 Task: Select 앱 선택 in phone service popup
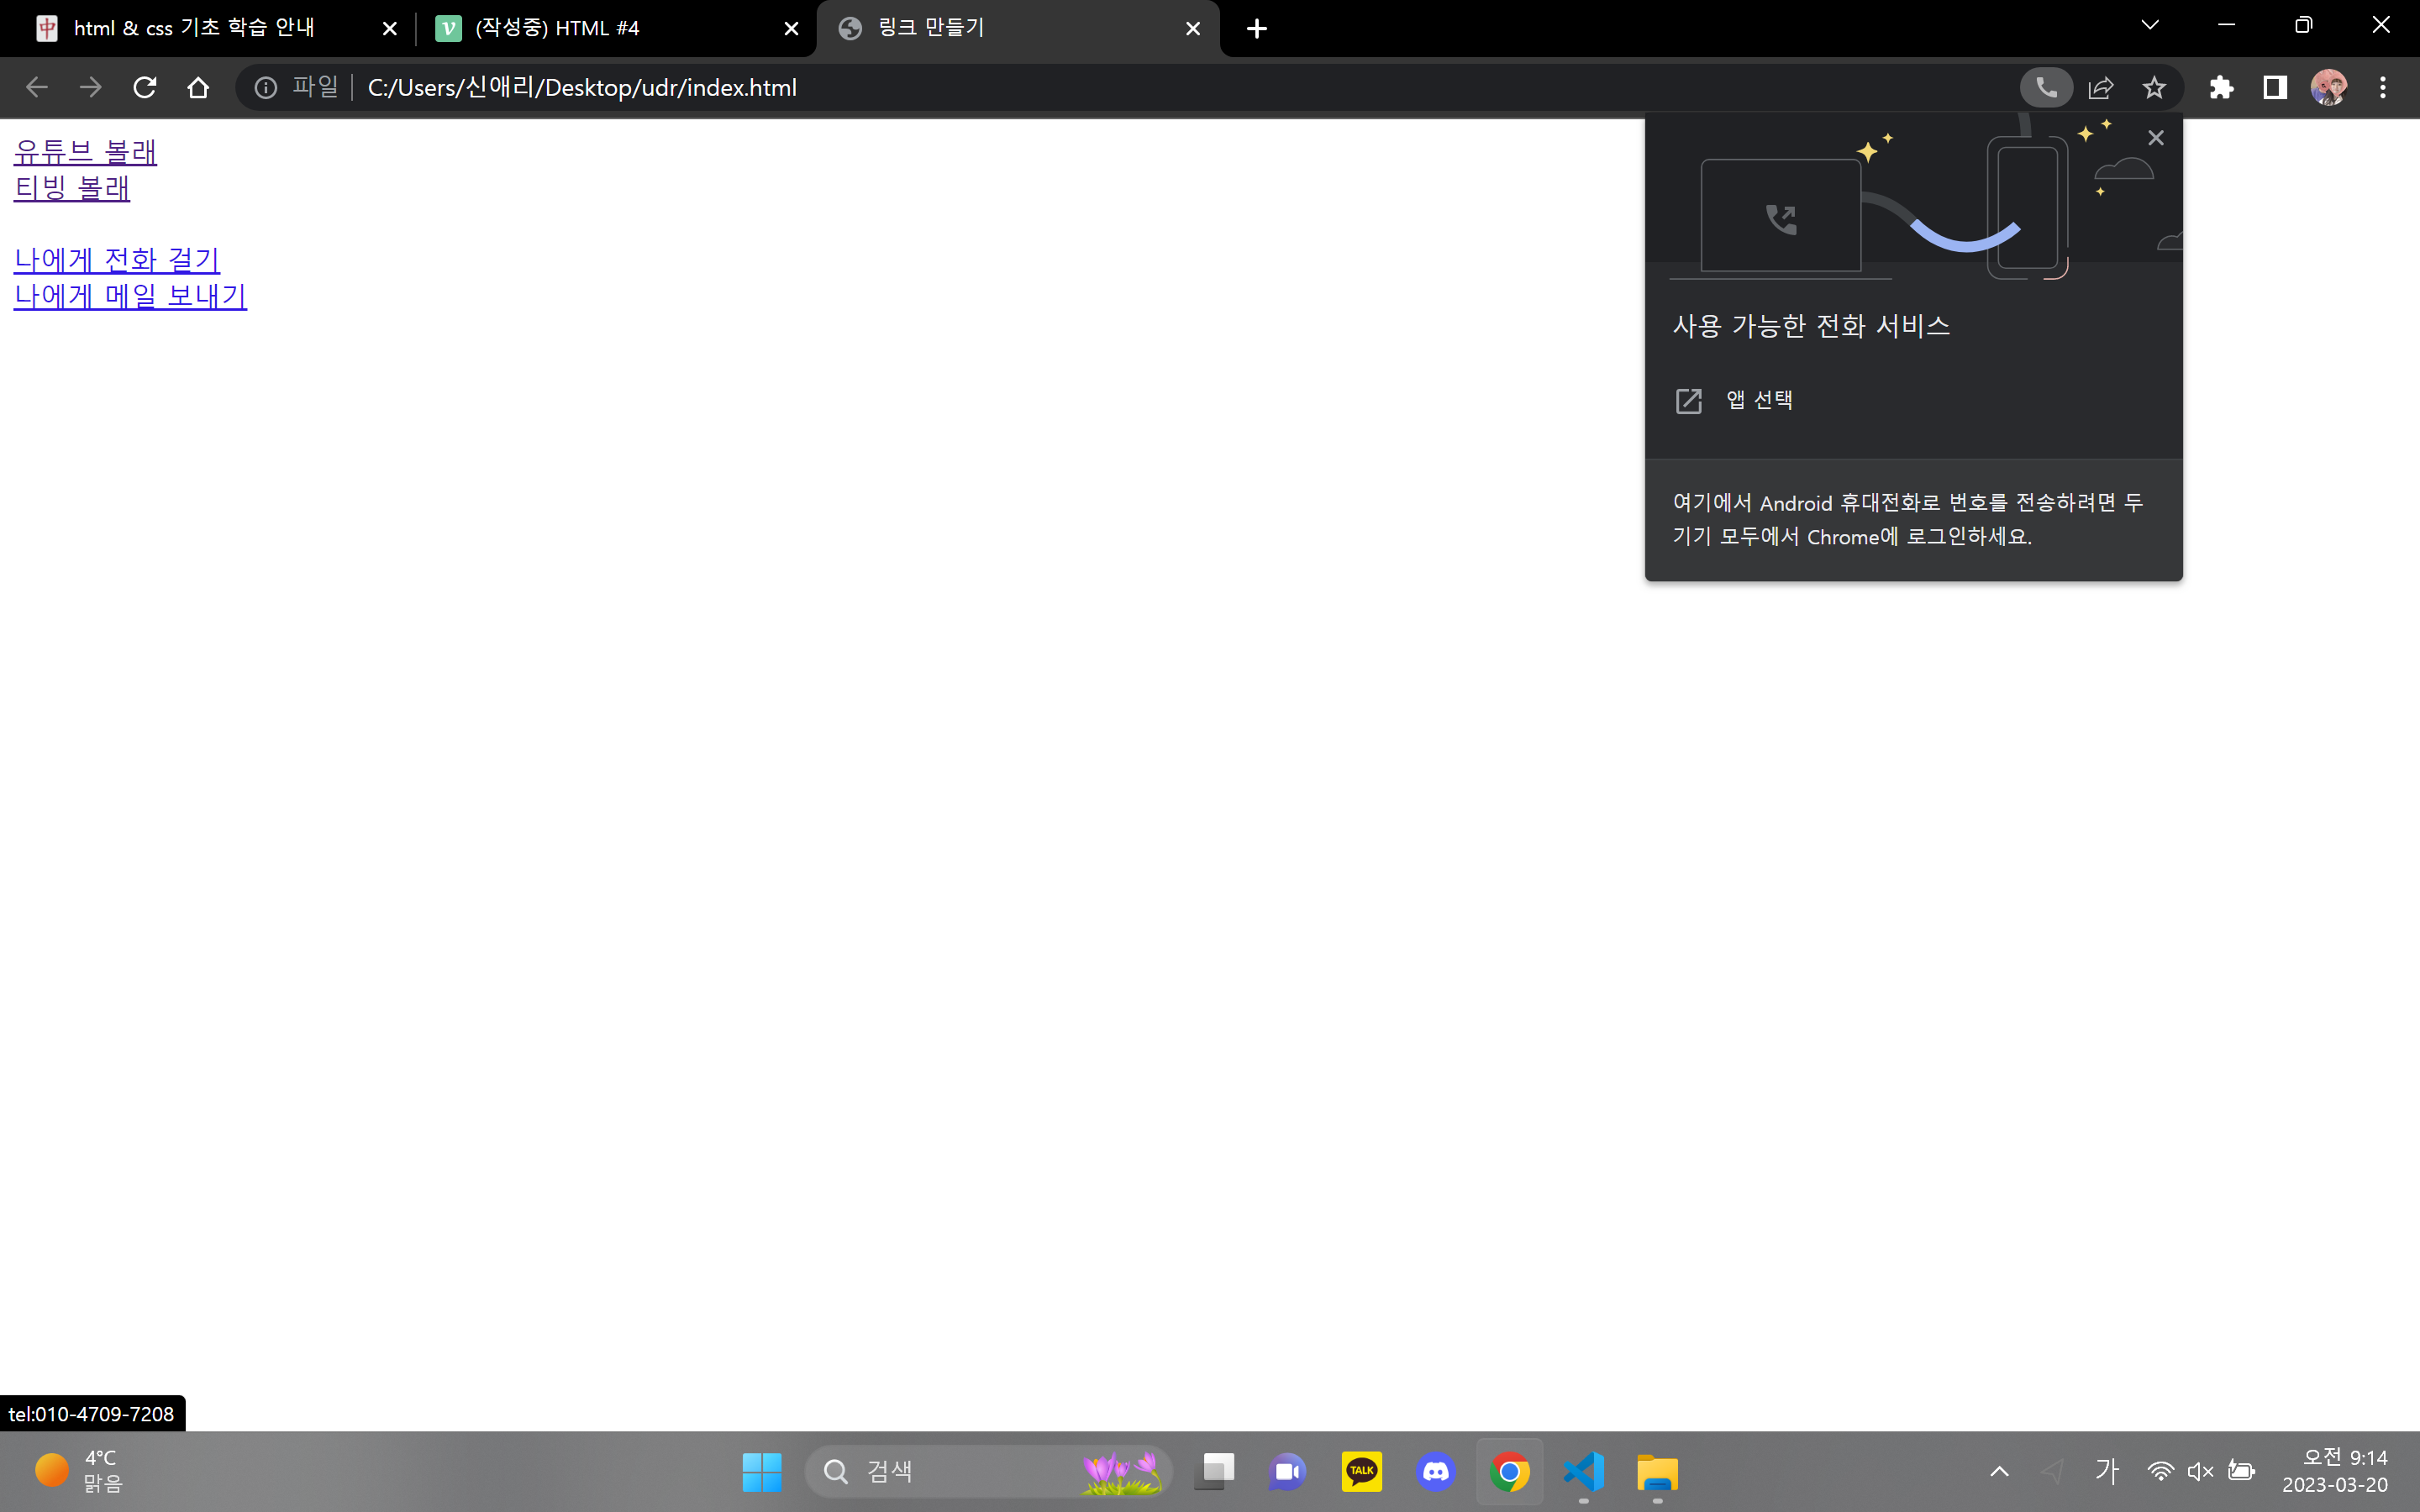pyautogui.click(x=1759, y=400)
